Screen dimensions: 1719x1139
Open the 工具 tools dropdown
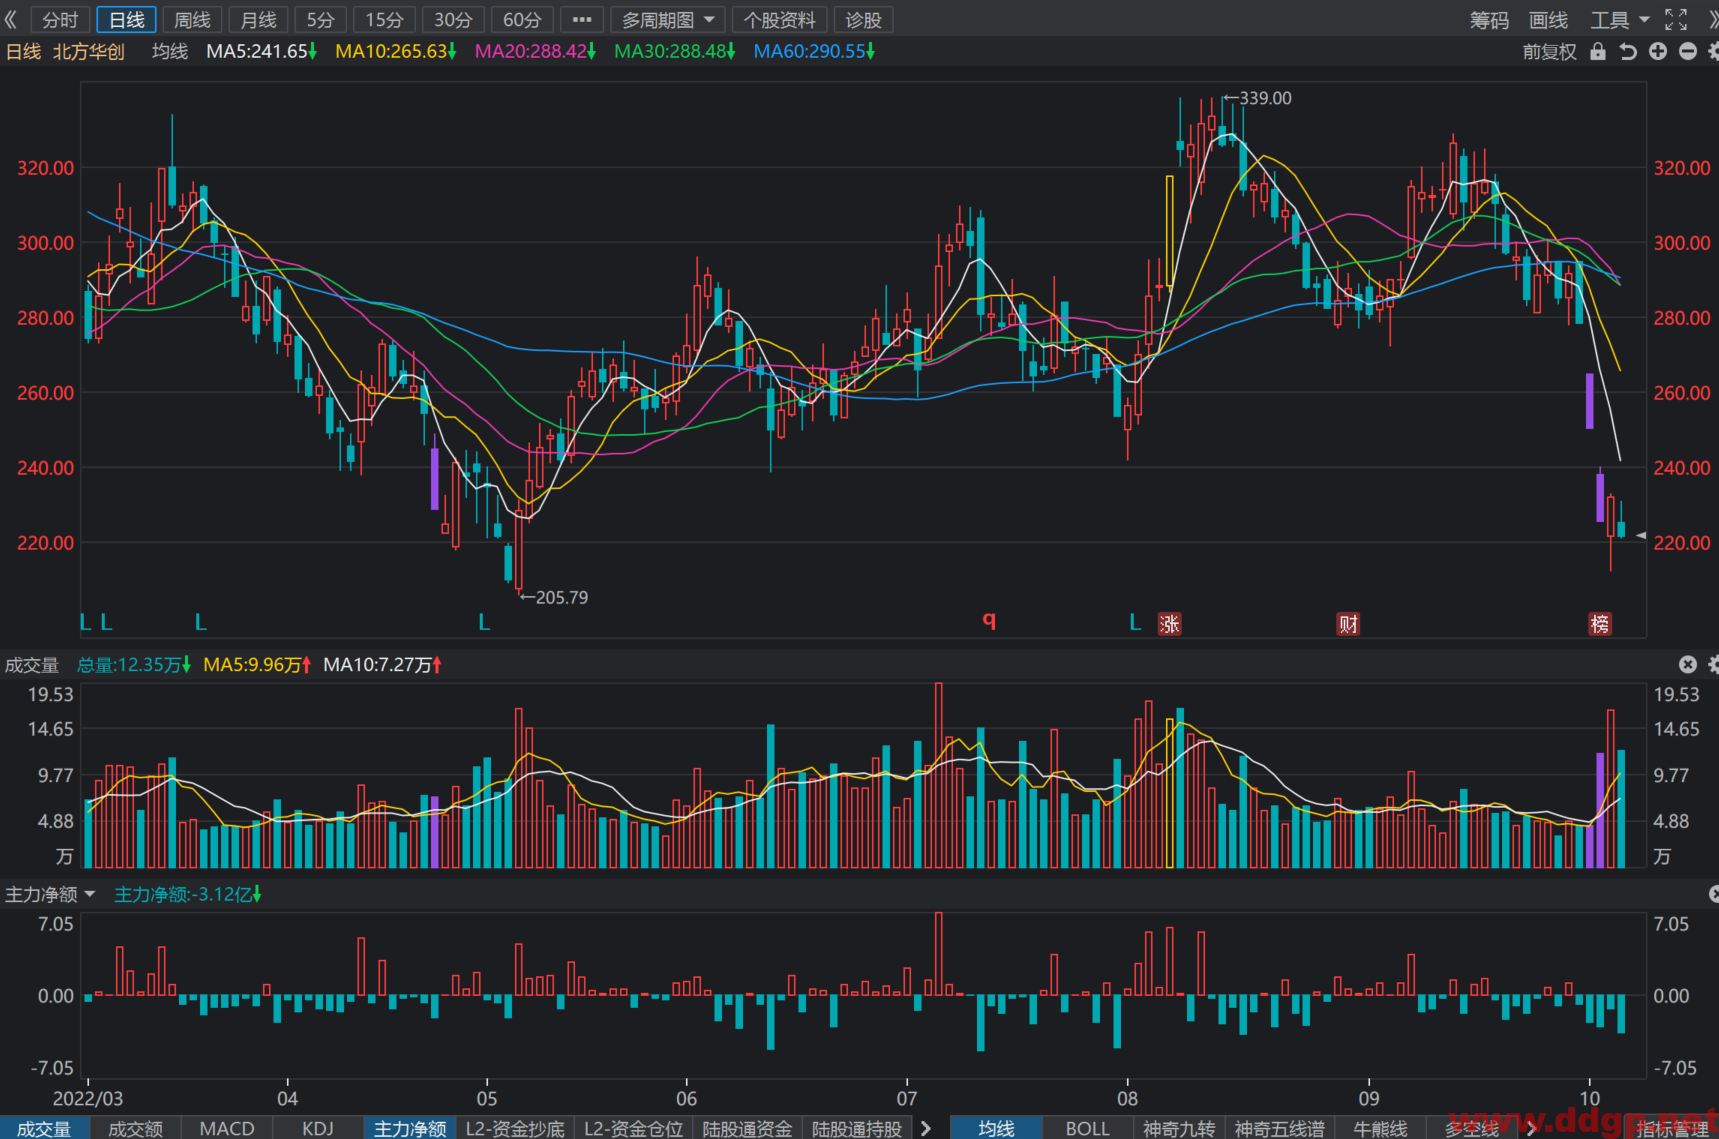pyautogui.click(x=1620, y=20)
